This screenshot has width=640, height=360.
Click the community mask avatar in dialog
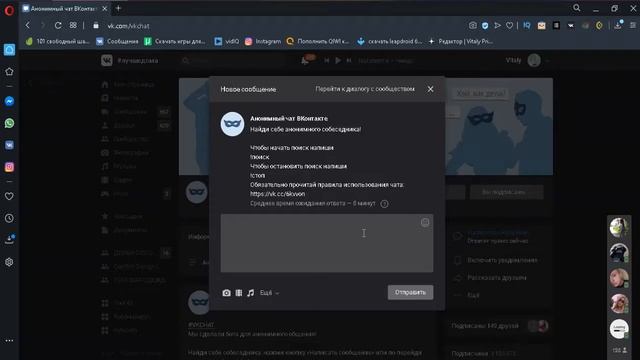[x=232, y=124]
